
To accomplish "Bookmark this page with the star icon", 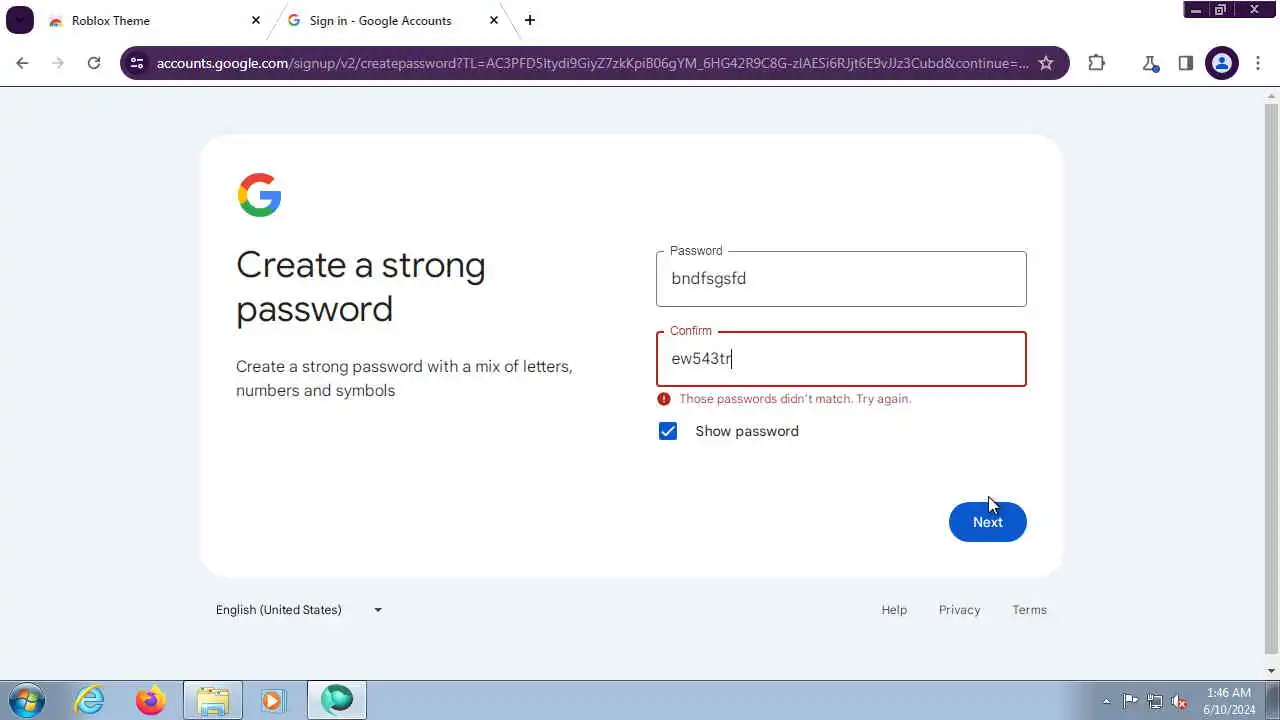I will (1046, 63).
